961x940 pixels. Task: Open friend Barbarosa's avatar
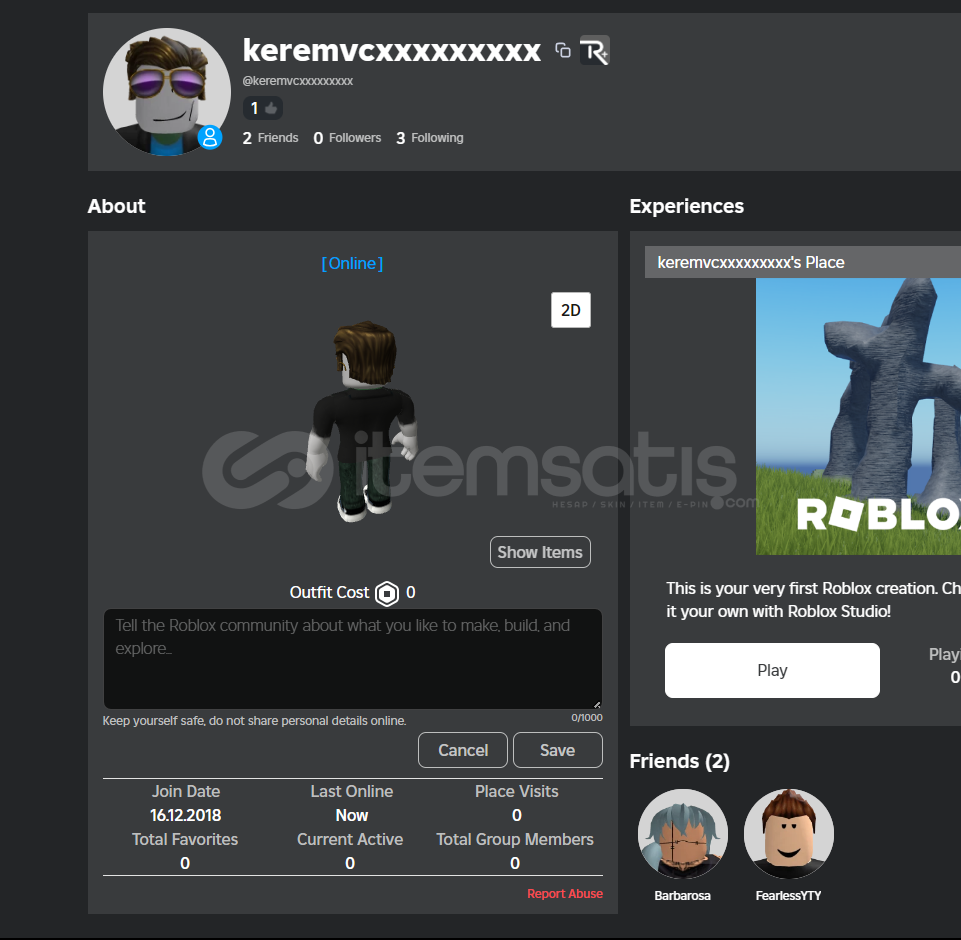683,834
